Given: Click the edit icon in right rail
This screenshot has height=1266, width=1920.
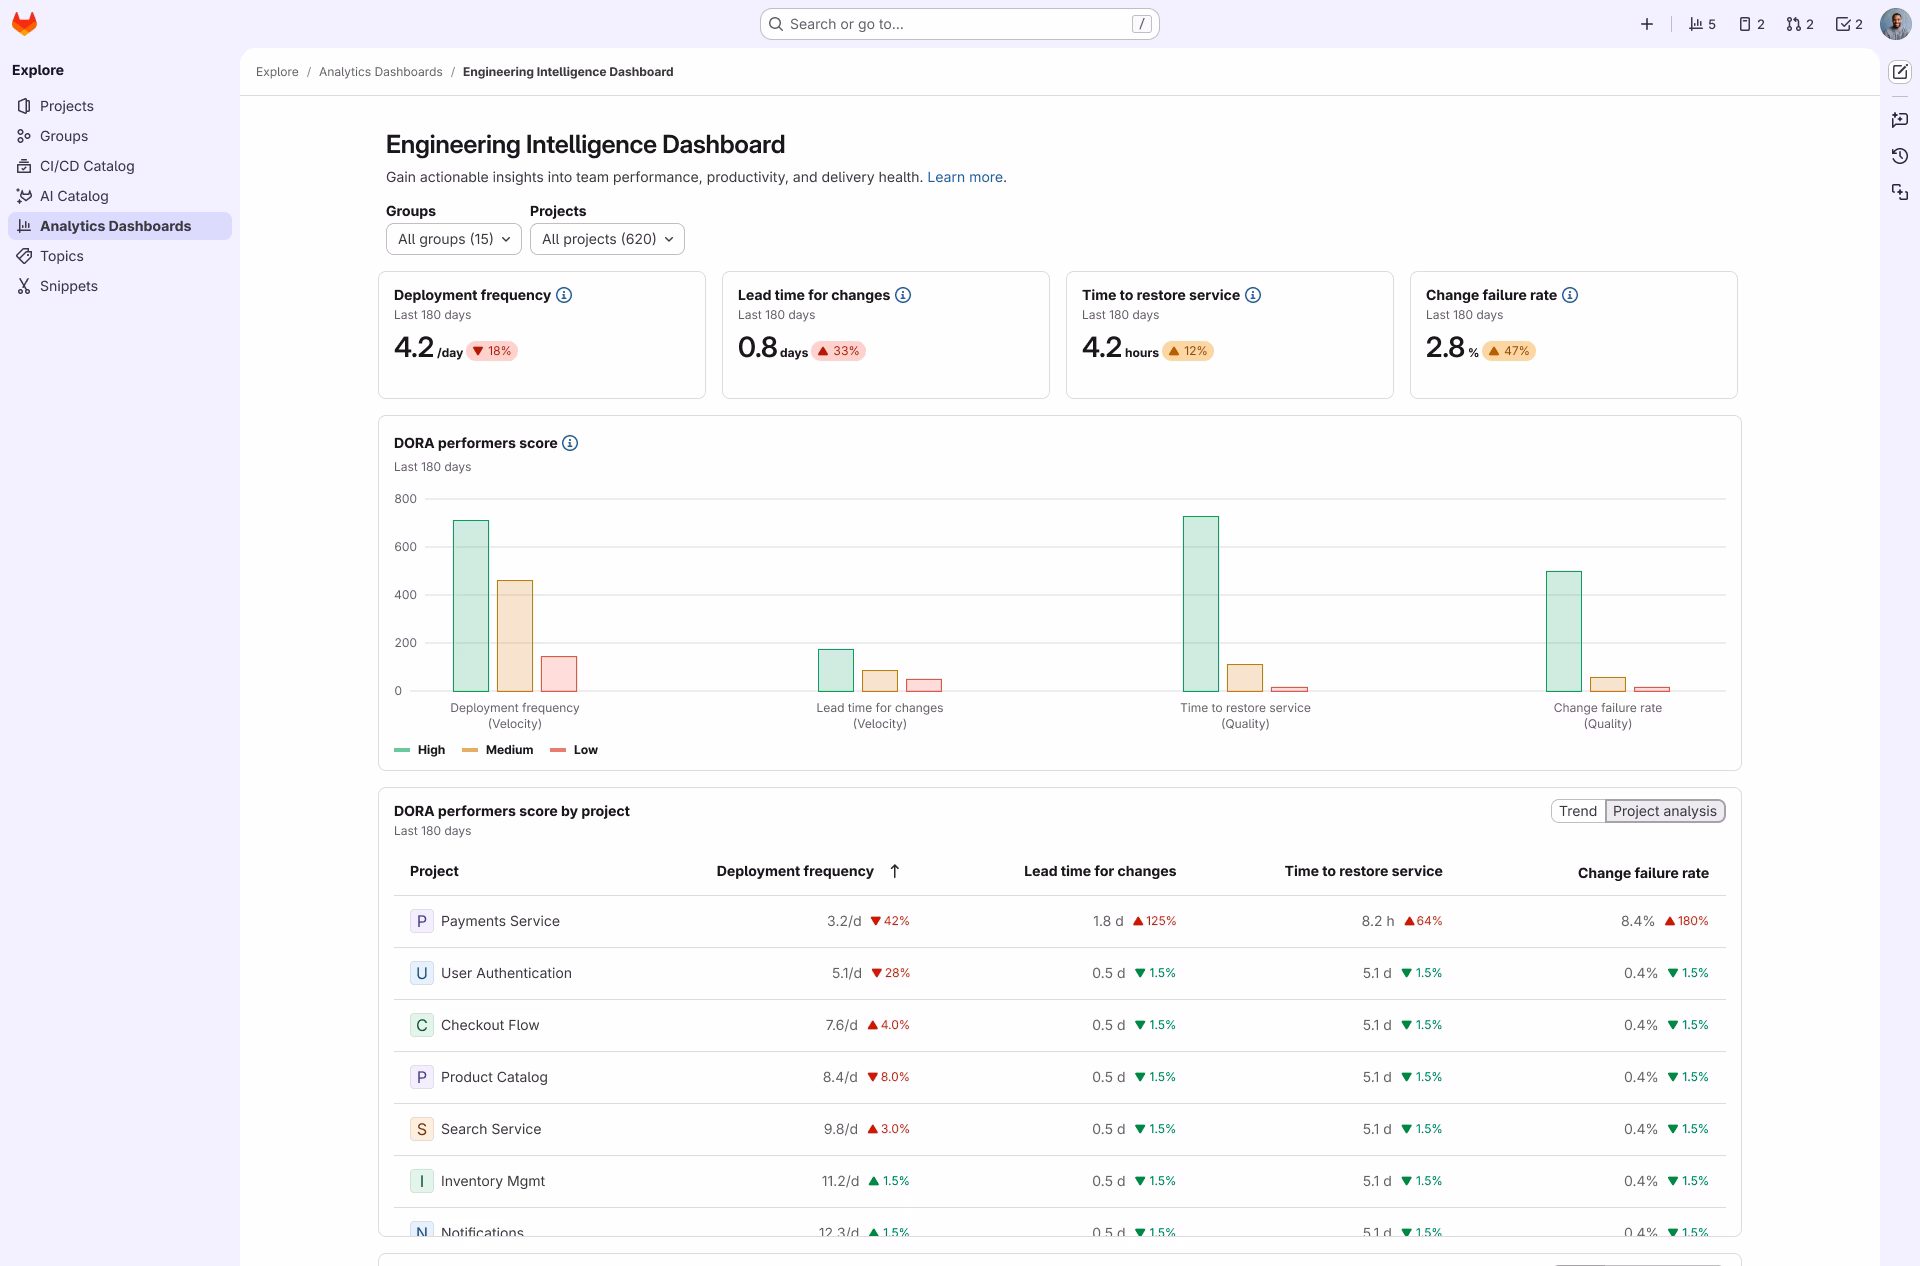Looking at the screenshot, I should coord(1900,72).
